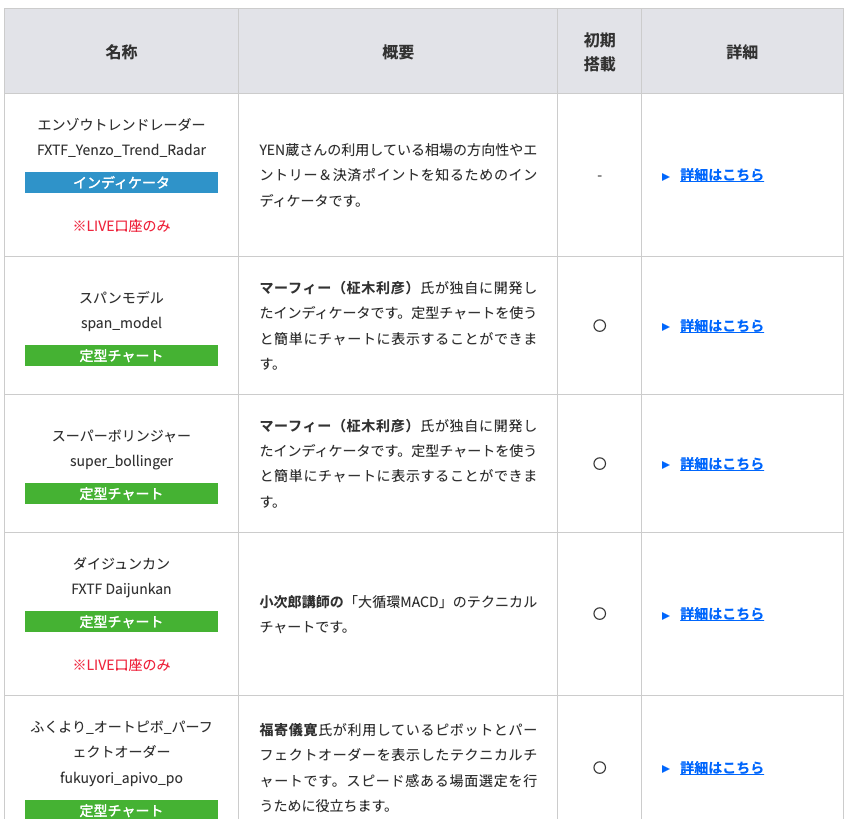
Task: Click the 概要 column header
Action: (x=397, y=52)
